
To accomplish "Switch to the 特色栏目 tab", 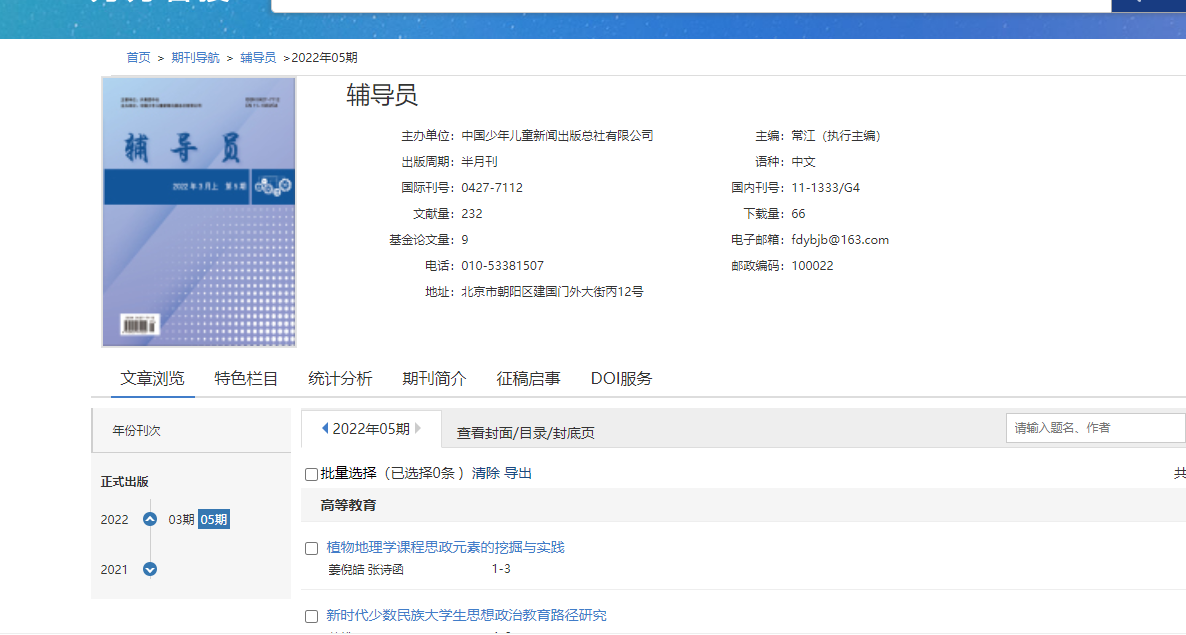I will 246,378.
